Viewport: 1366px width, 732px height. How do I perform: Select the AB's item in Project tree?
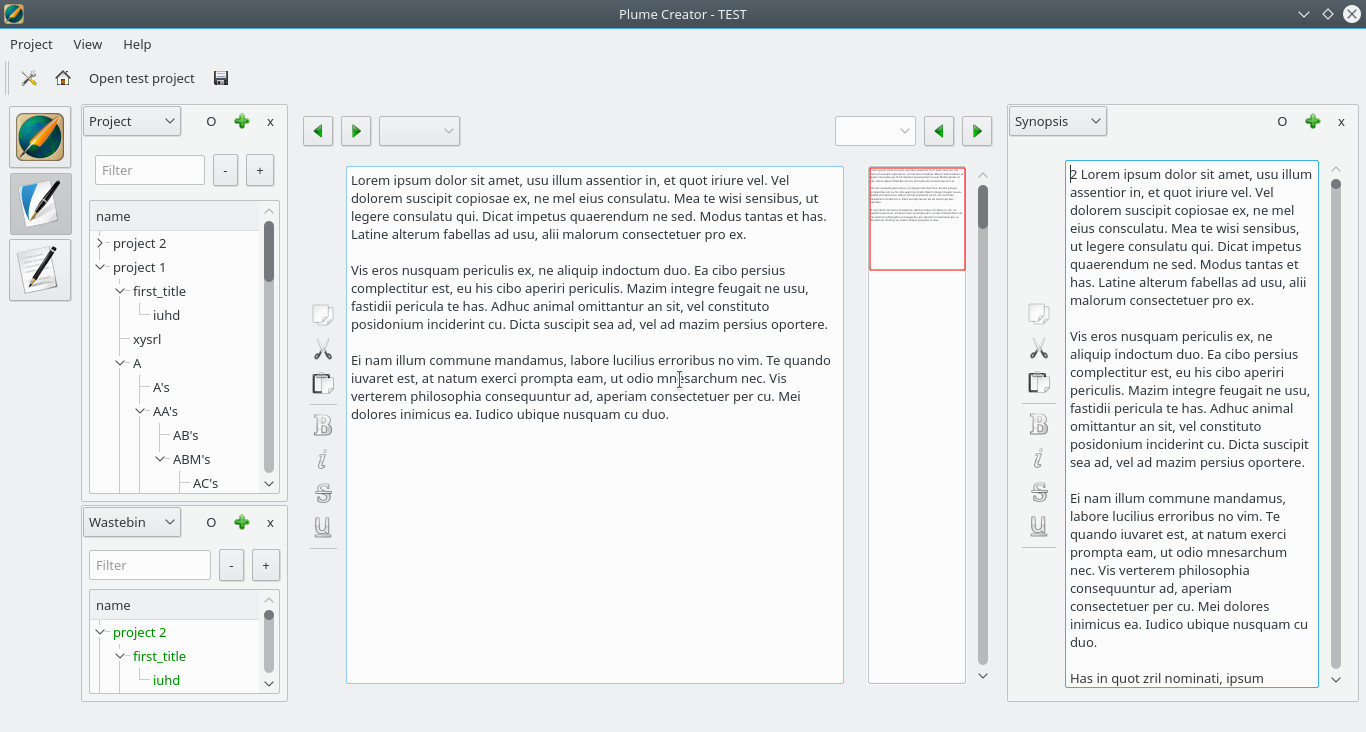pos(186,435)
